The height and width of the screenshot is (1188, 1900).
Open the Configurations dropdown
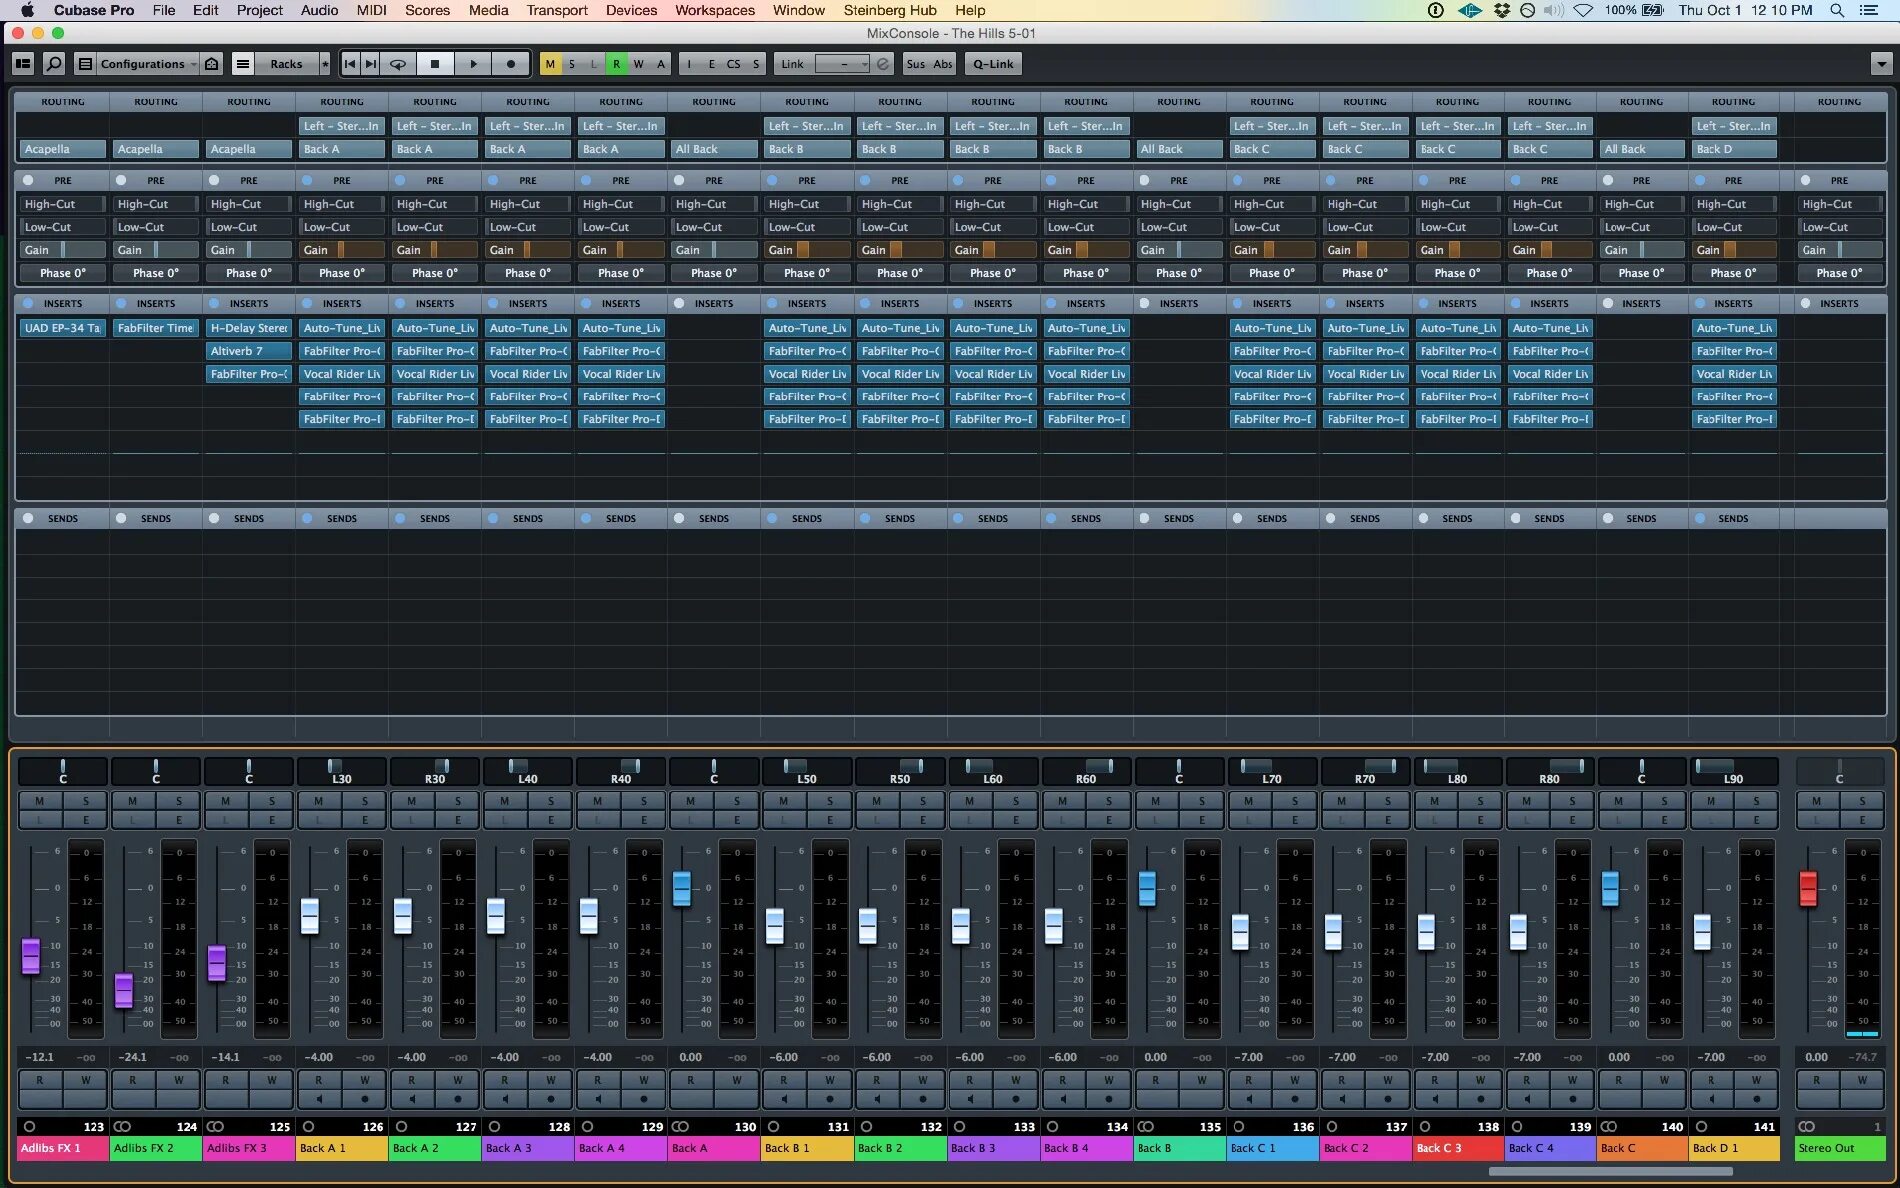point(147,64)
